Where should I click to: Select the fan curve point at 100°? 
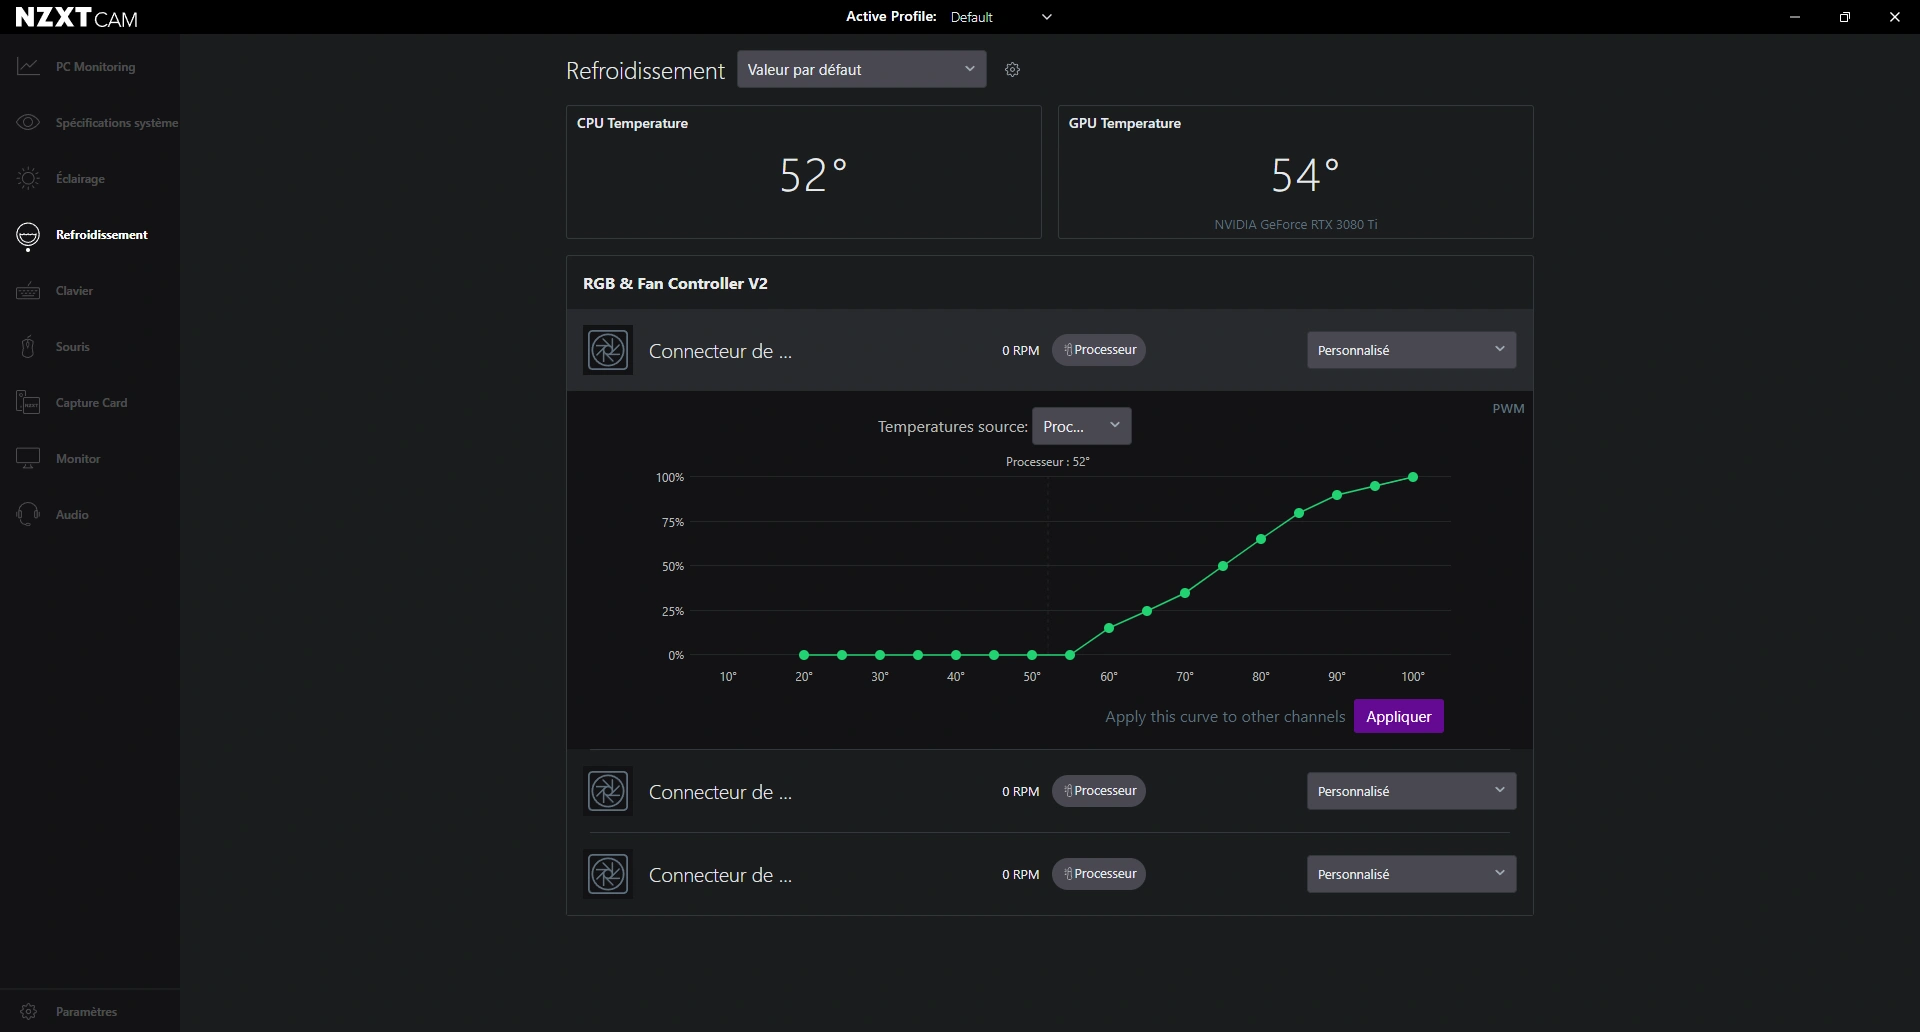coord(1413,477)
